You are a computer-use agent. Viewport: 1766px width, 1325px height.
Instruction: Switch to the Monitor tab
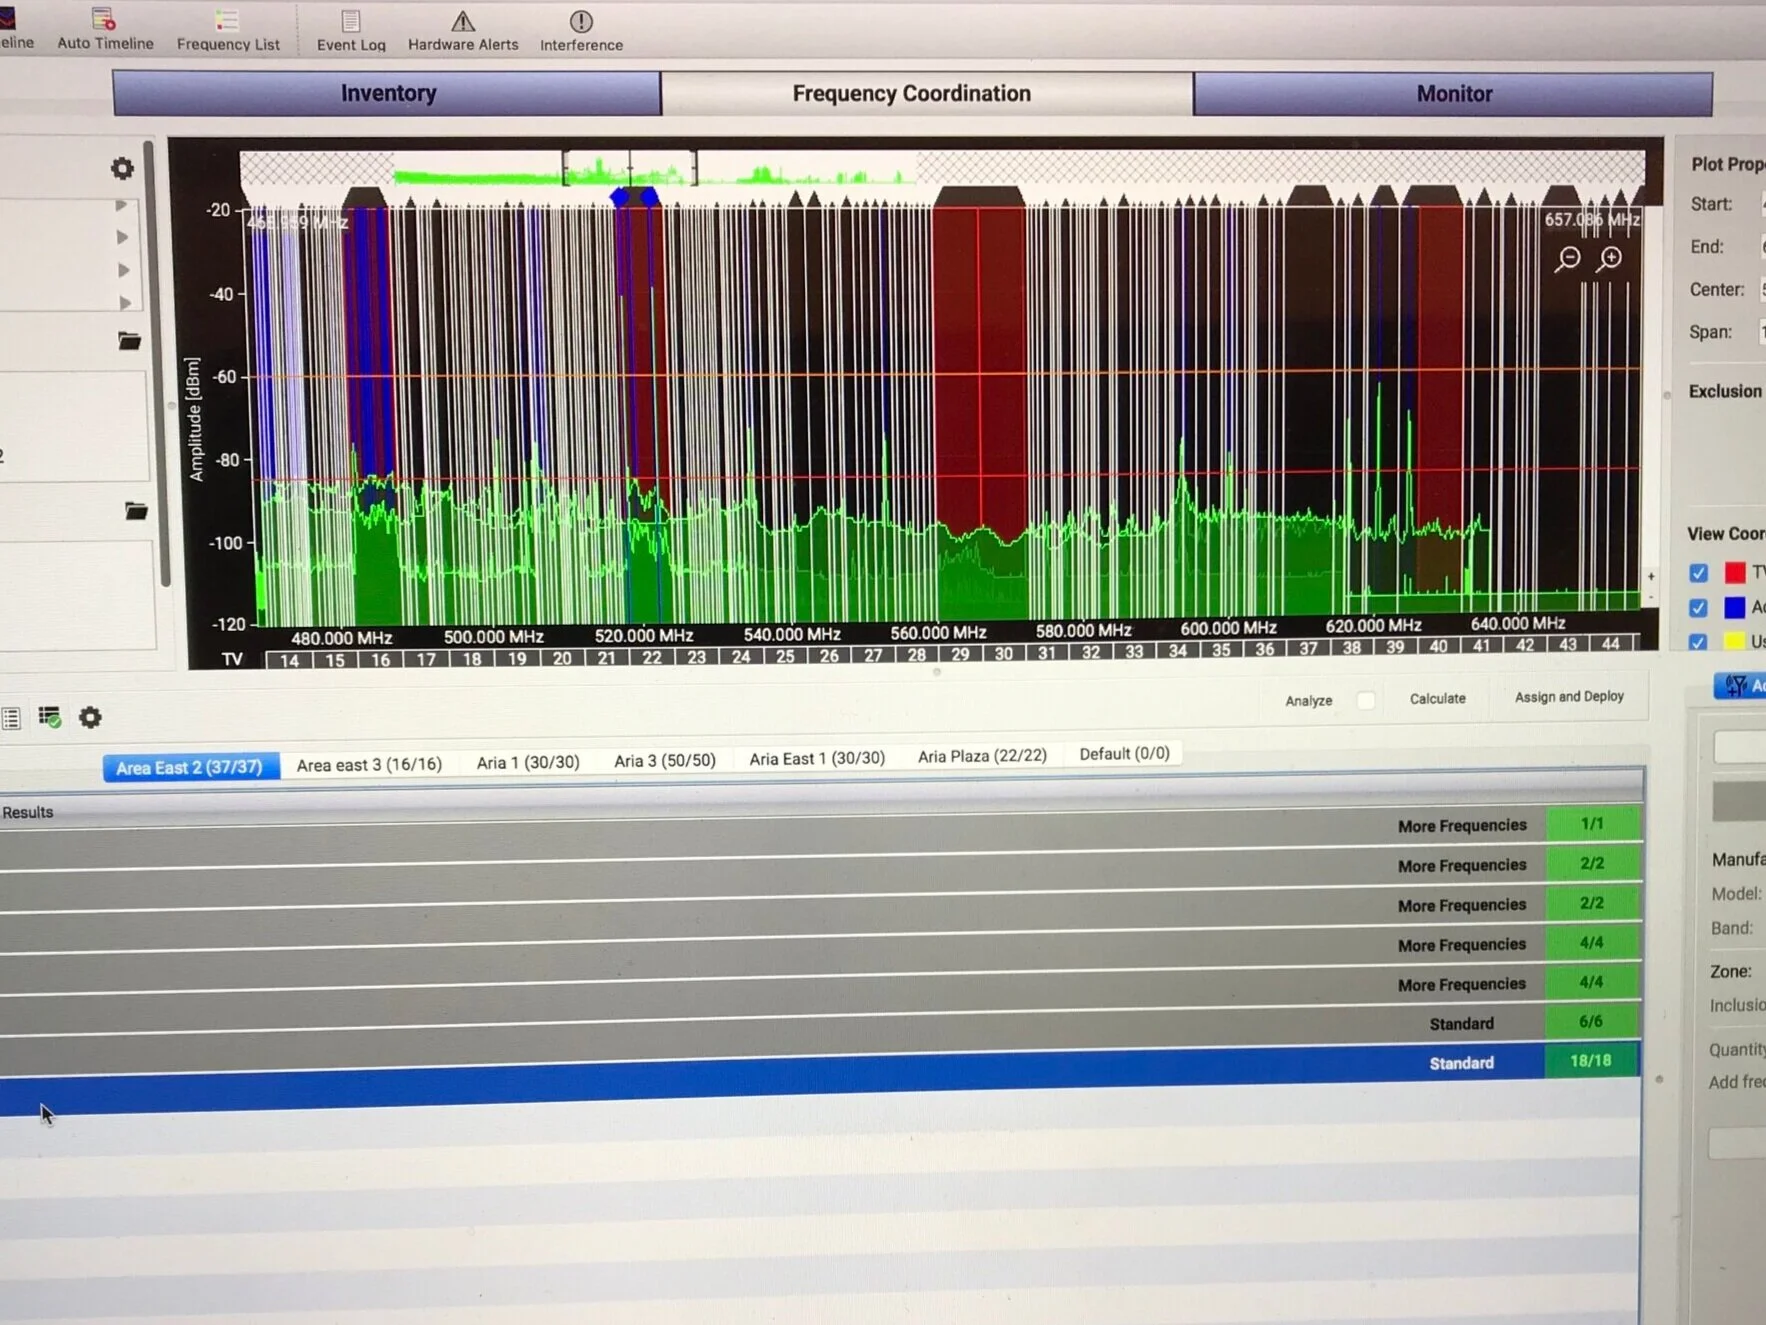click(1453, 94)
